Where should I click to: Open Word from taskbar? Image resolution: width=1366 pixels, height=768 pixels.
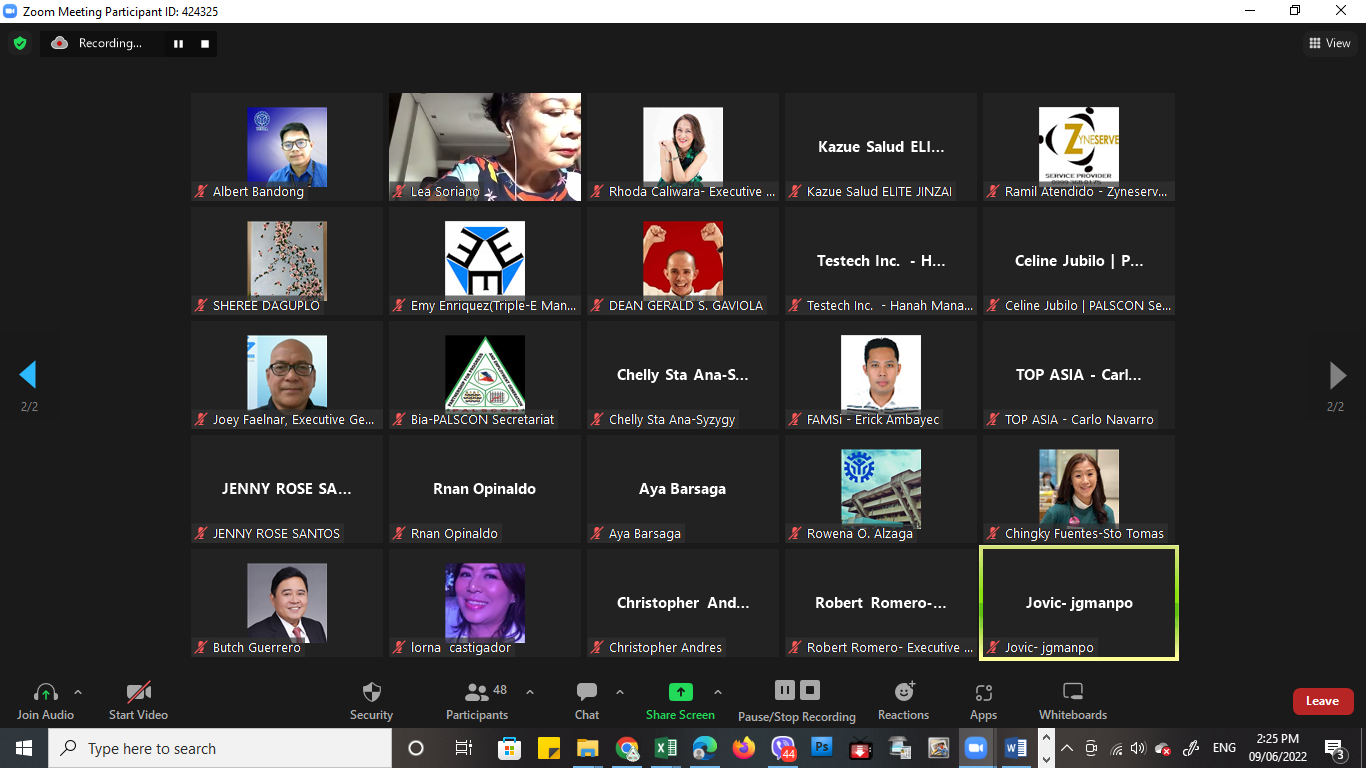click(x=1016, y=748)
